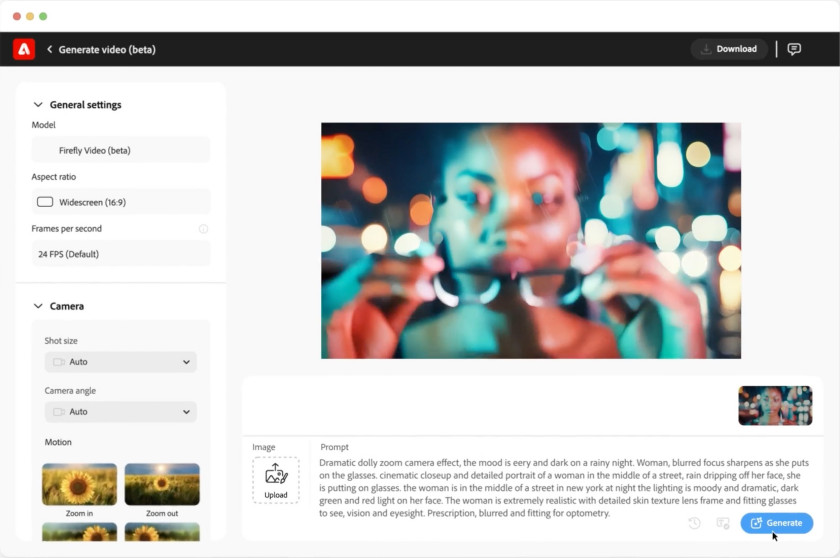Select the generated result thumbnail

click(775, 405)
